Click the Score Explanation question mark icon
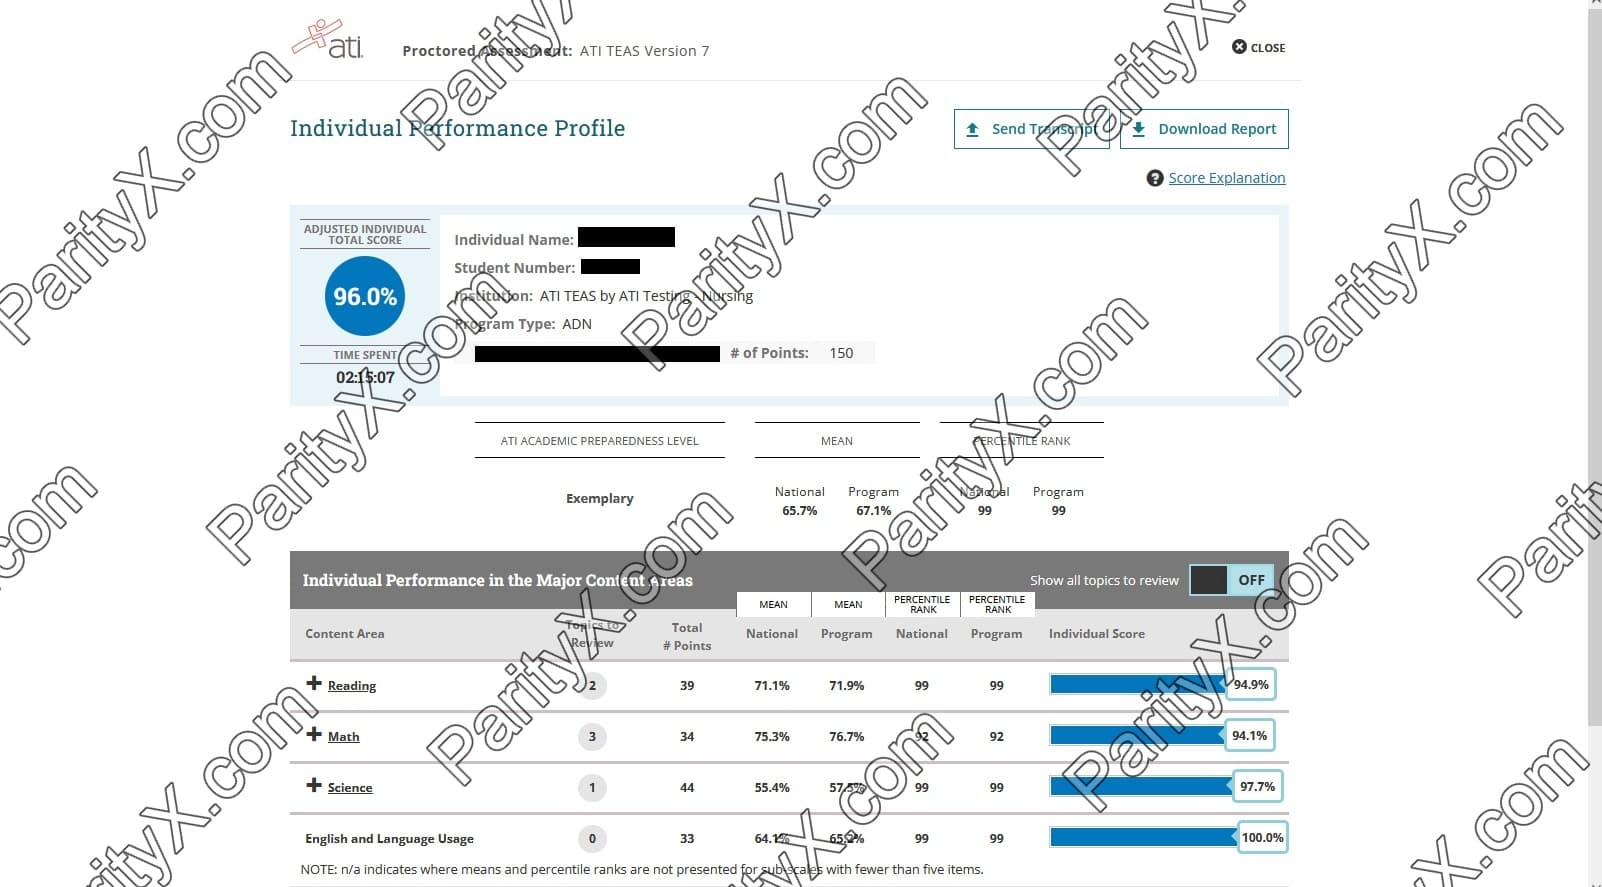Screen dimensions: 1602x887 click(x=1155, y=178)
